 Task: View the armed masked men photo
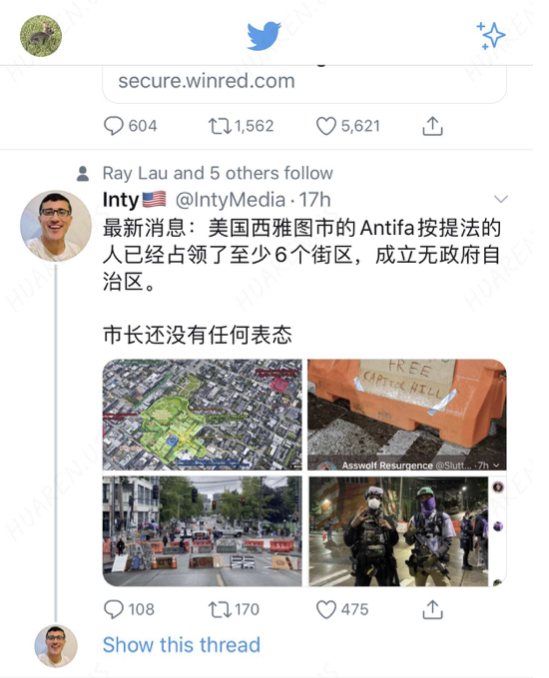click(x=407, y=531)
